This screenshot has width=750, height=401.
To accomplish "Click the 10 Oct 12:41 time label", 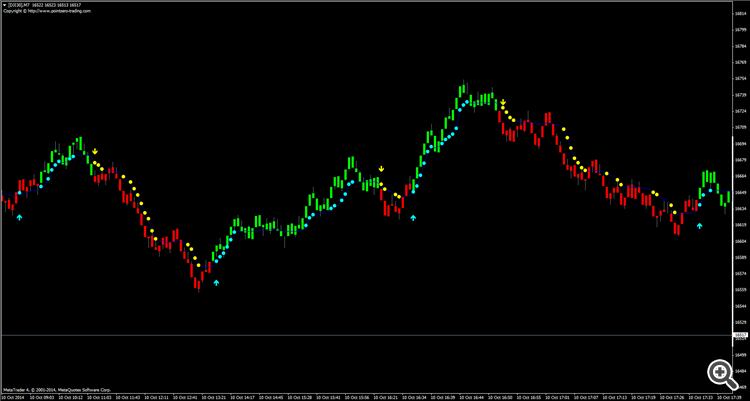I will [184, 398].
